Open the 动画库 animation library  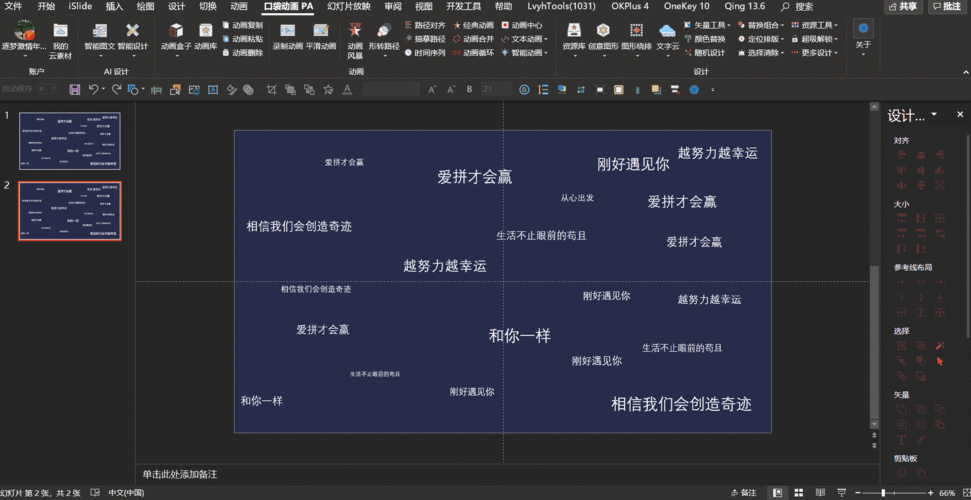click(206, 37)
